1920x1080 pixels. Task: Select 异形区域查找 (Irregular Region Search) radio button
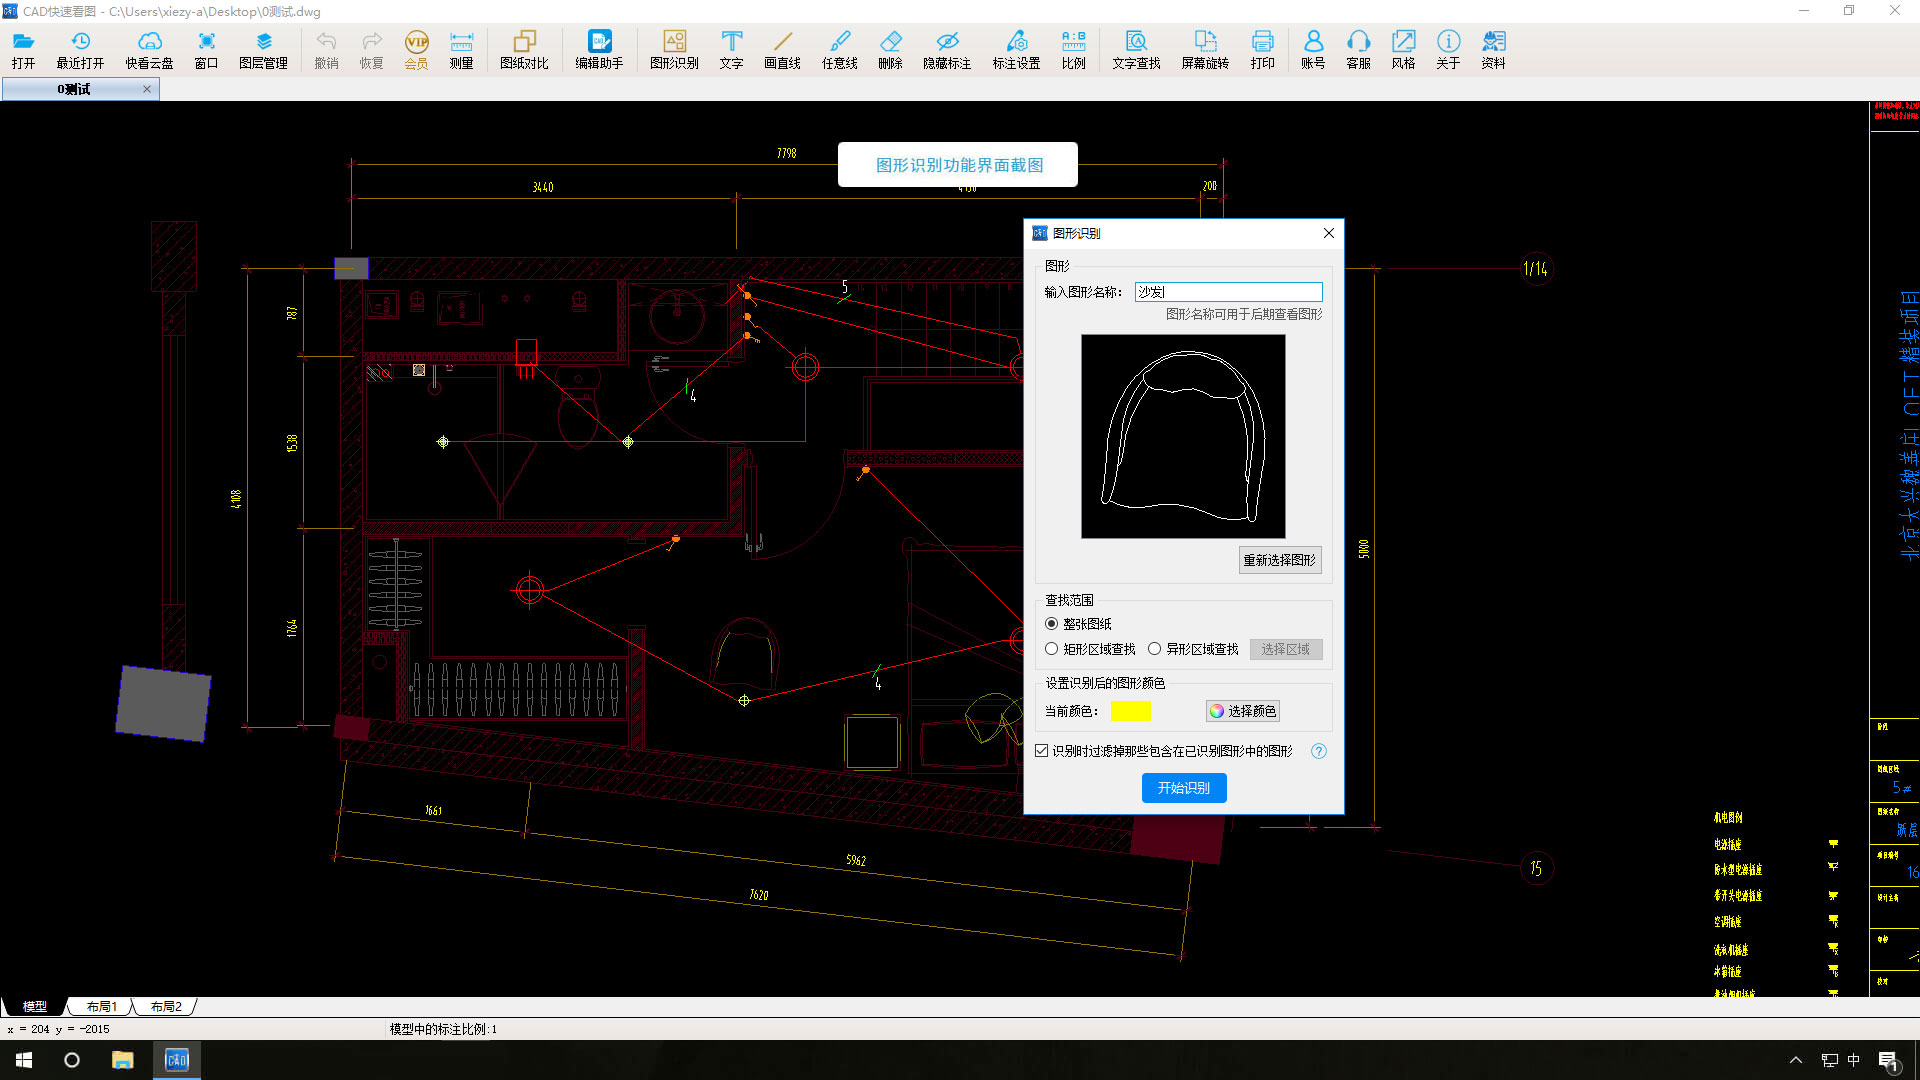point(1155,649)
